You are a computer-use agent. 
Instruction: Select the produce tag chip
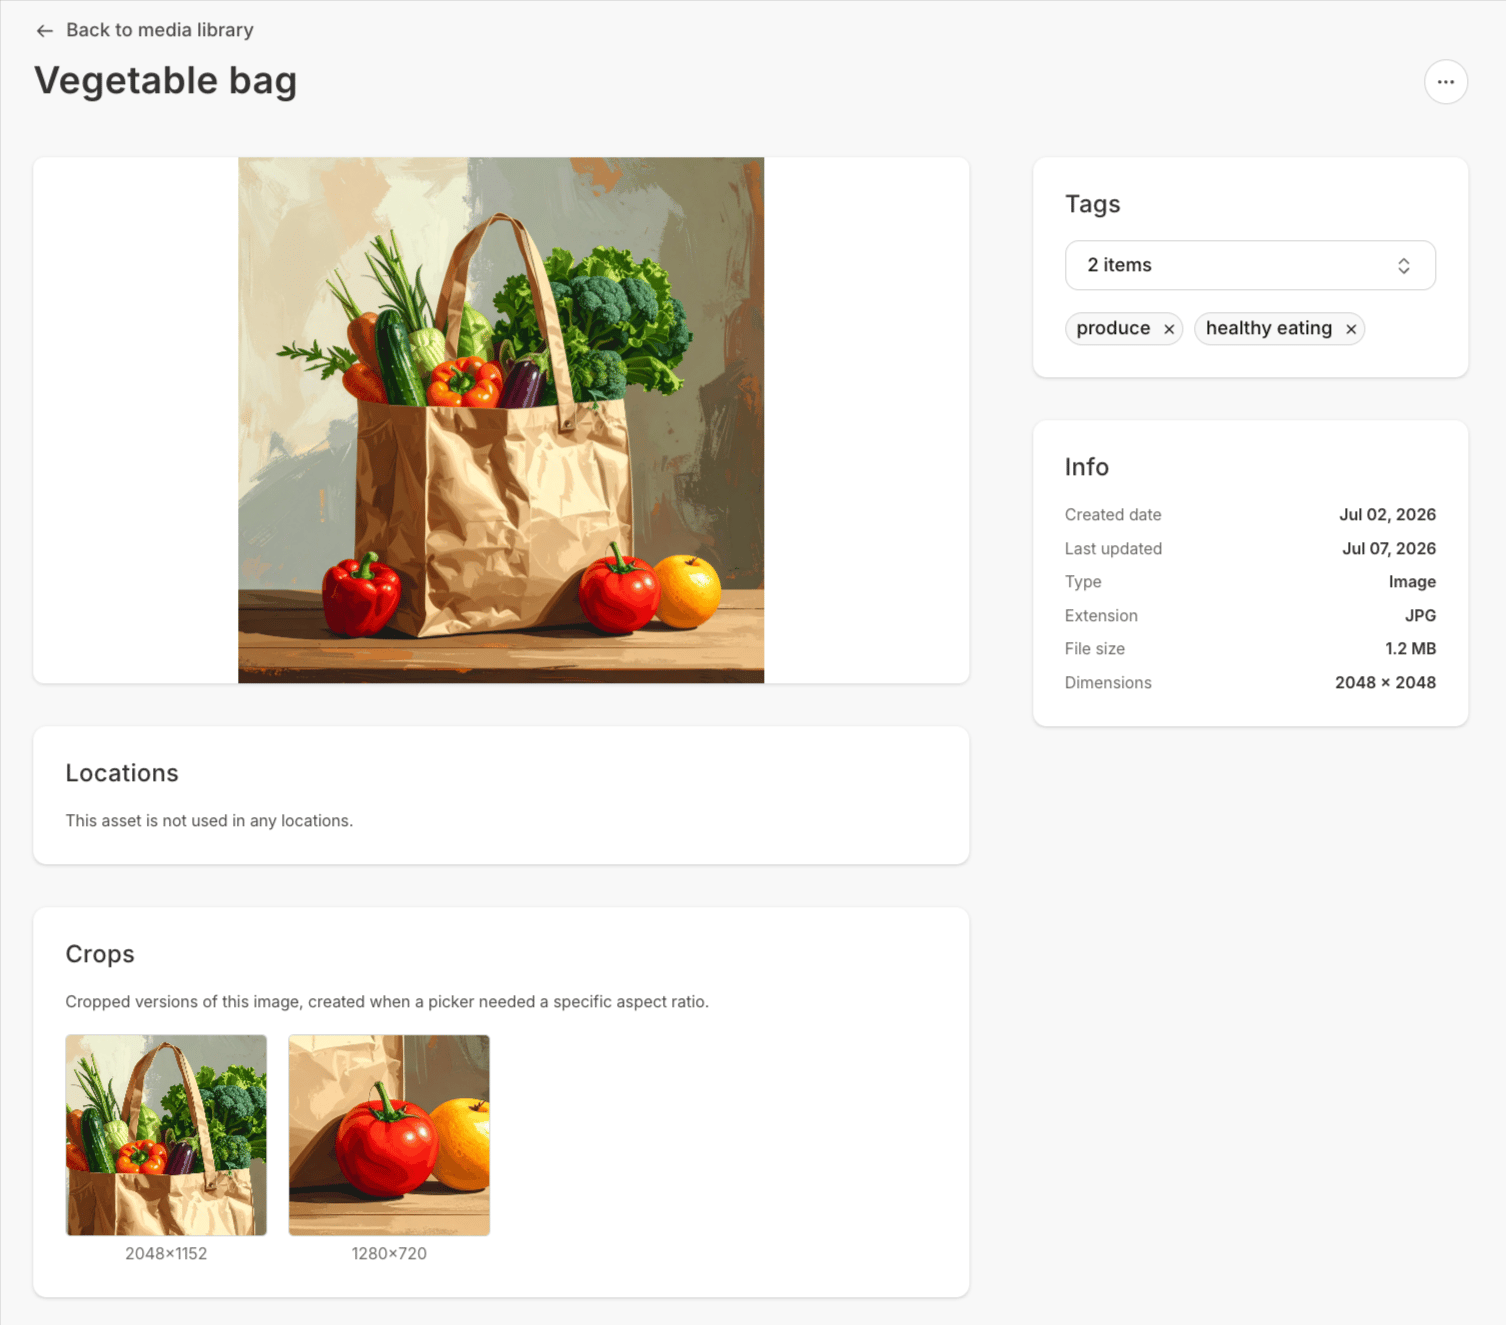1124,328
